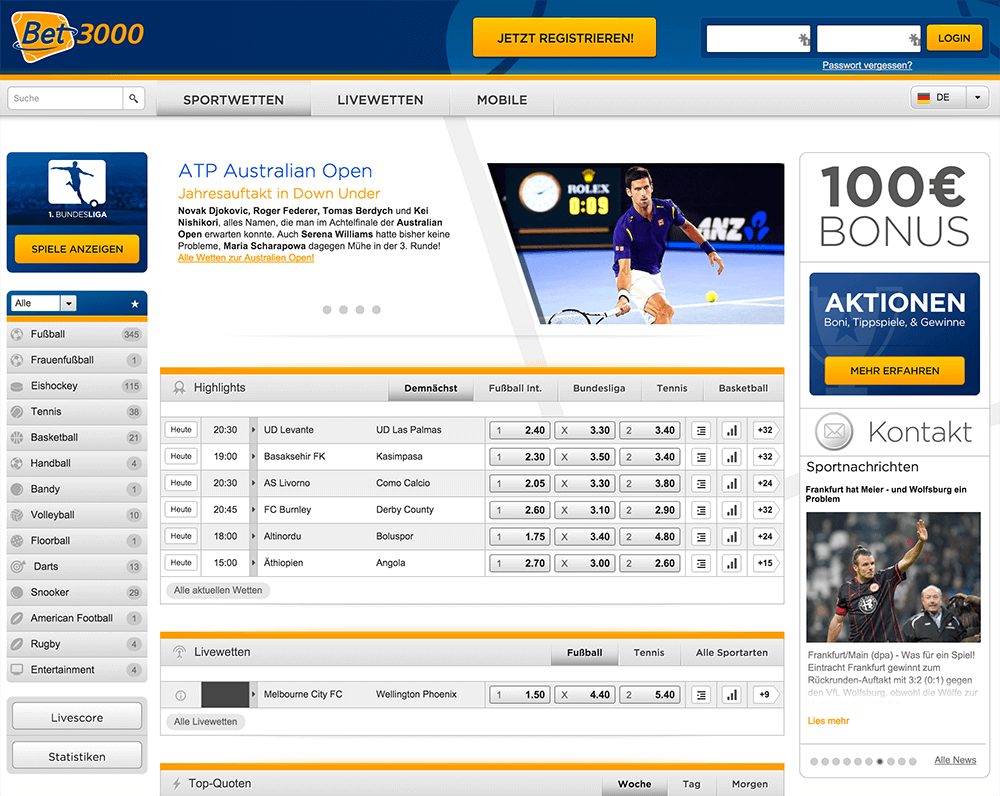Expand +24 more bets for AS Livorno
The width and height of the screenshot is (1000, 796).
point(765,483)
